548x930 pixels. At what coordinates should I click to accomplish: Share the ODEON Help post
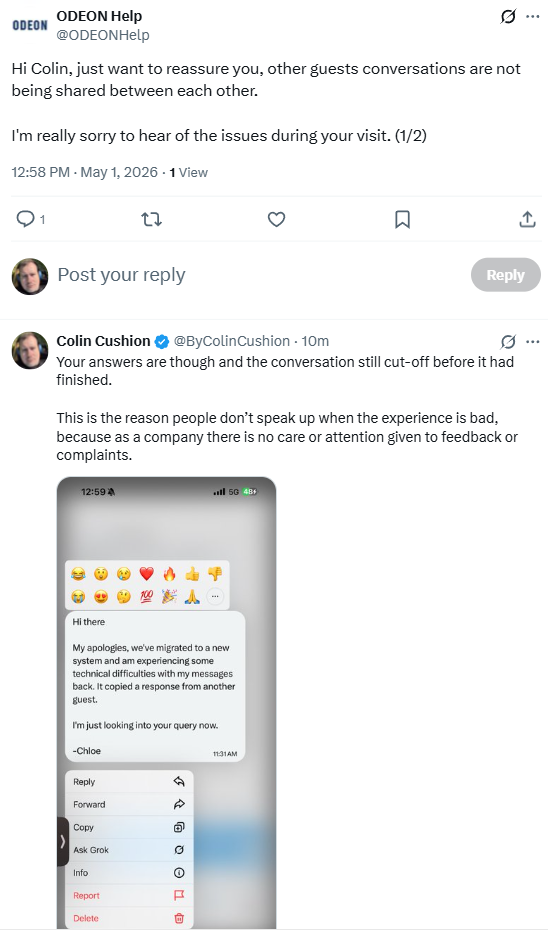click(527, 219)
